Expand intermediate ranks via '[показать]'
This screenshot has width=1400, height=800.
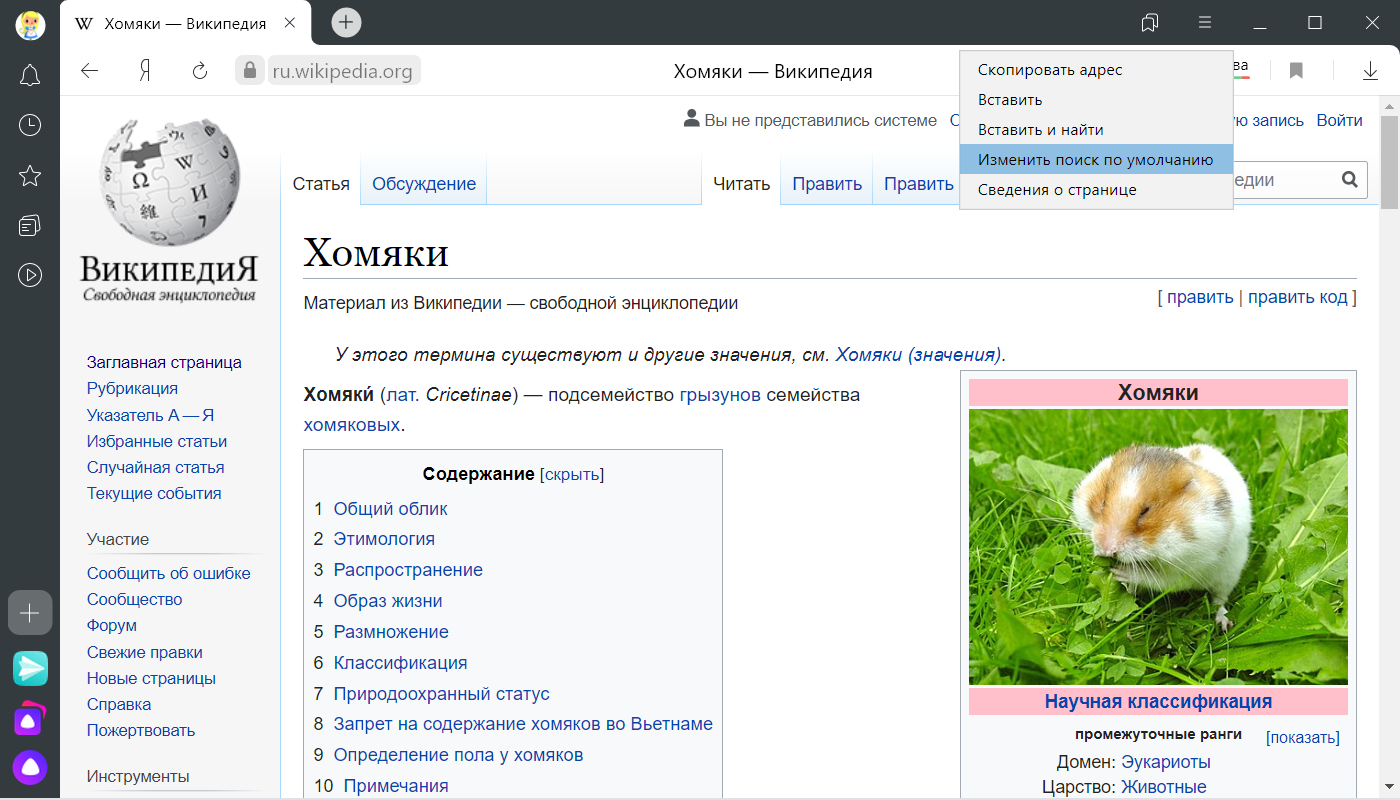[1303, 738]
